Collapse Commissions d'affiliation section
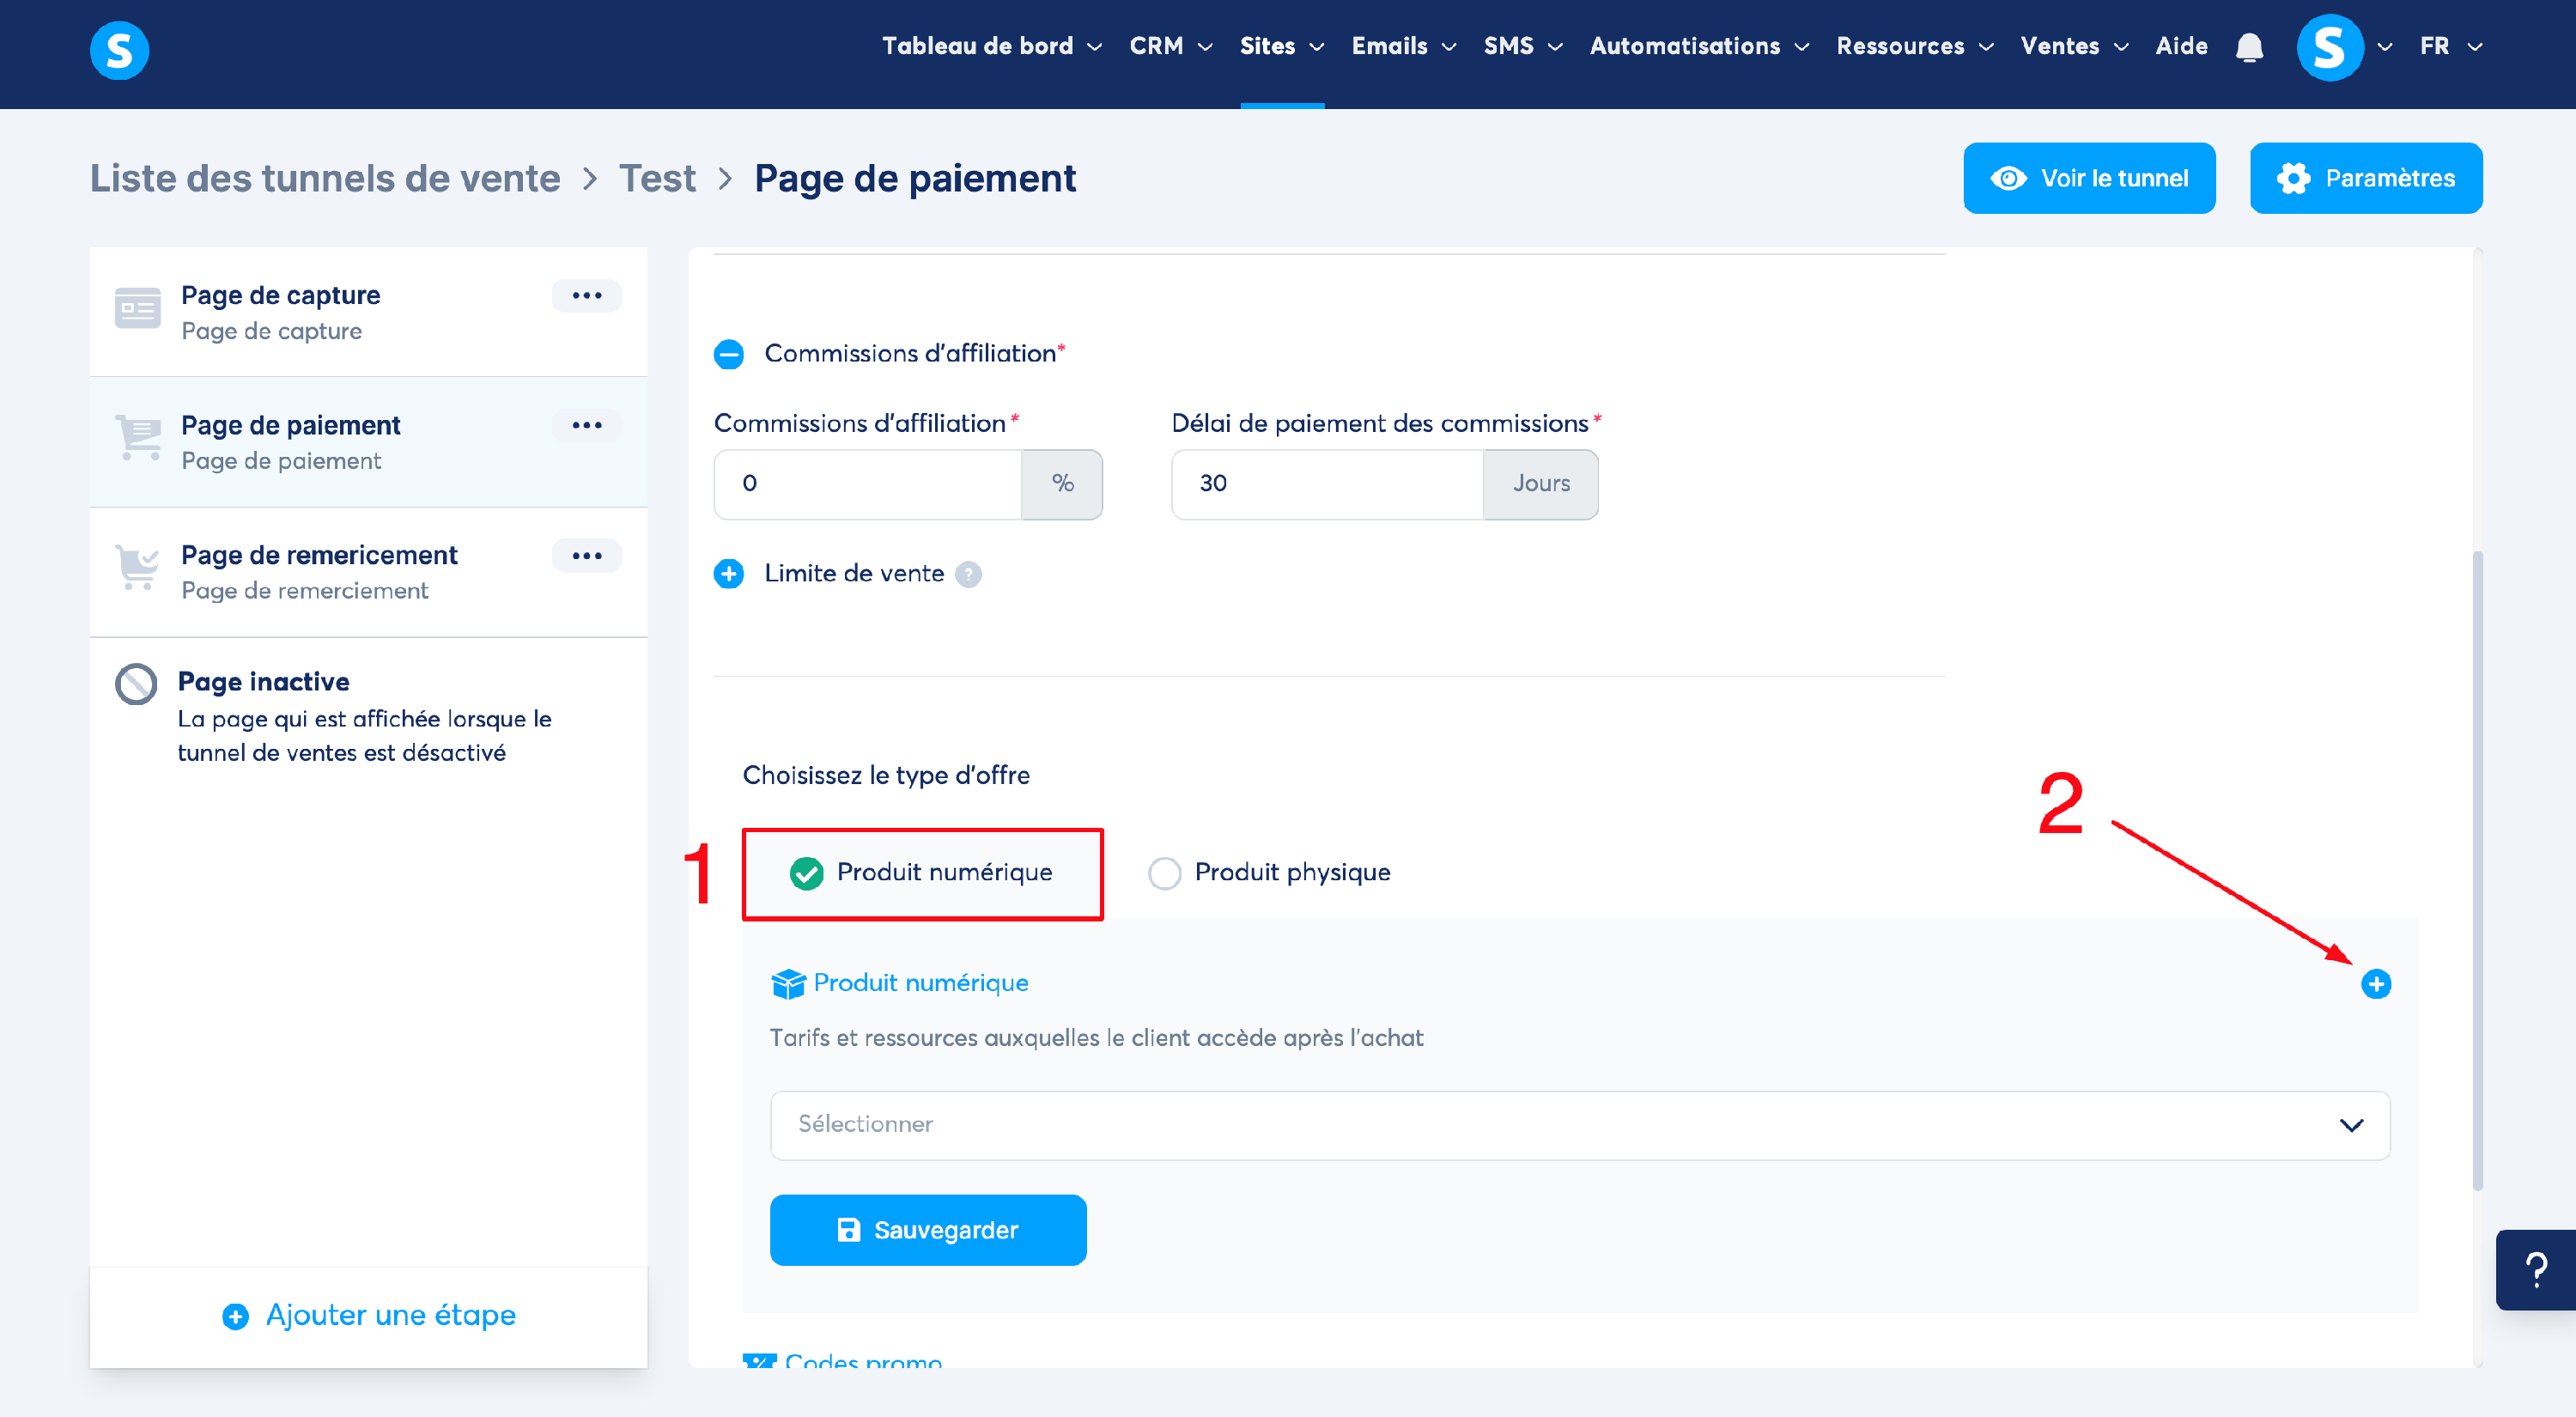 tap(729, 354)
